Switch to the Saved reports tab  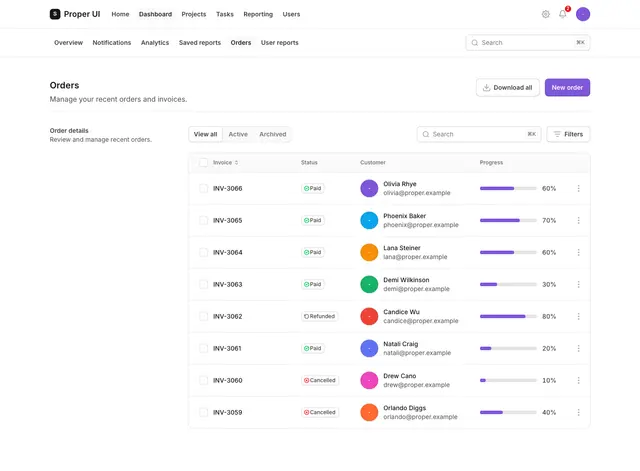[x=200, y=42]
